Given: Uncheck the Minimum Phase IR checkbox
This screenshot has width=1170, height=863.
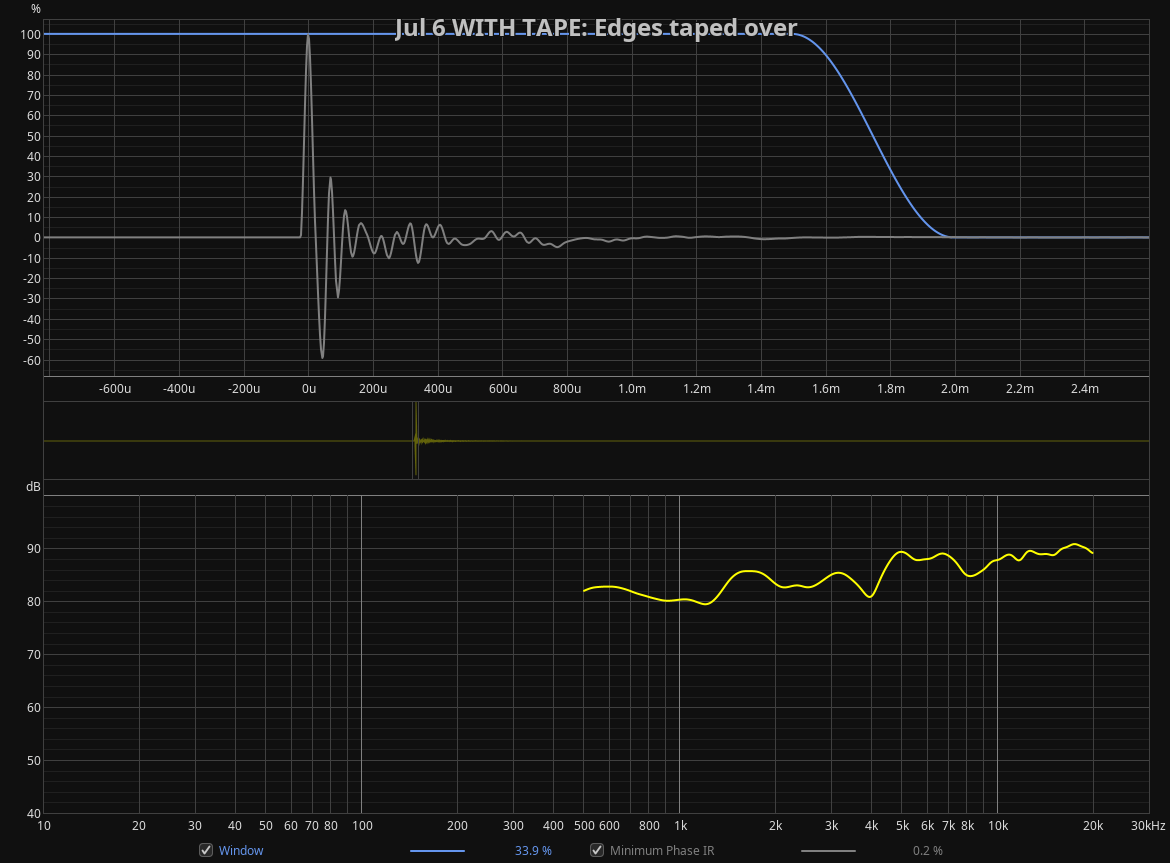Looking at the screenshot, I should [597, 850].
